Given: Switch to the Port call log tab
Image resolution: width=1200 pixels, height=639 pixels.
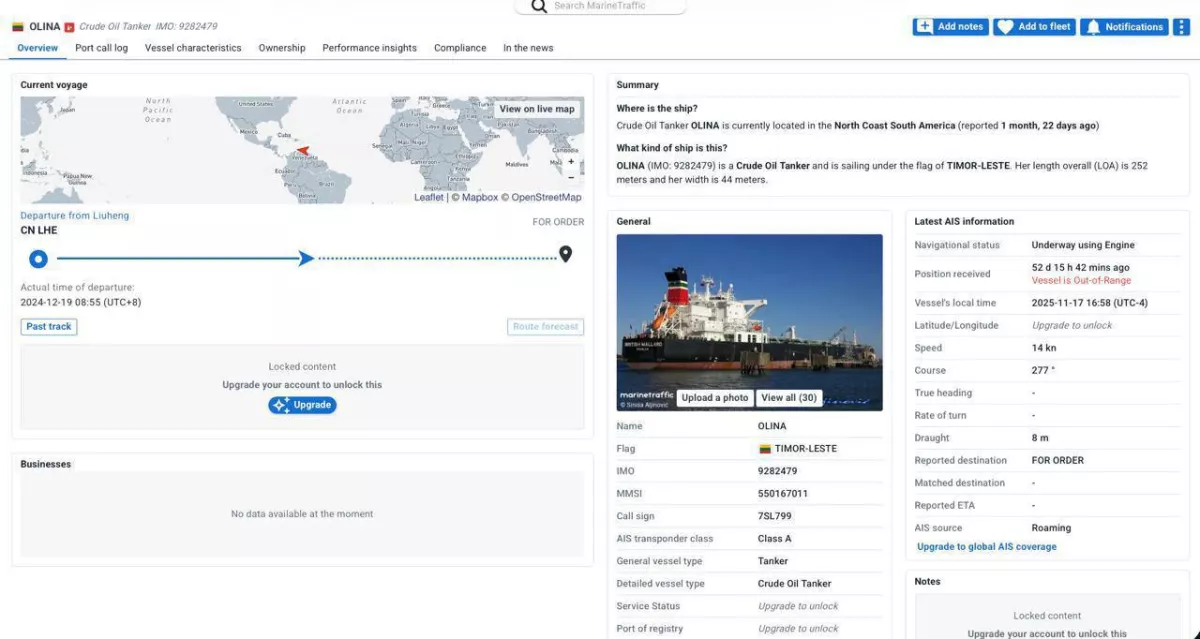Looking at the screenshot, I should pos(101,48).
